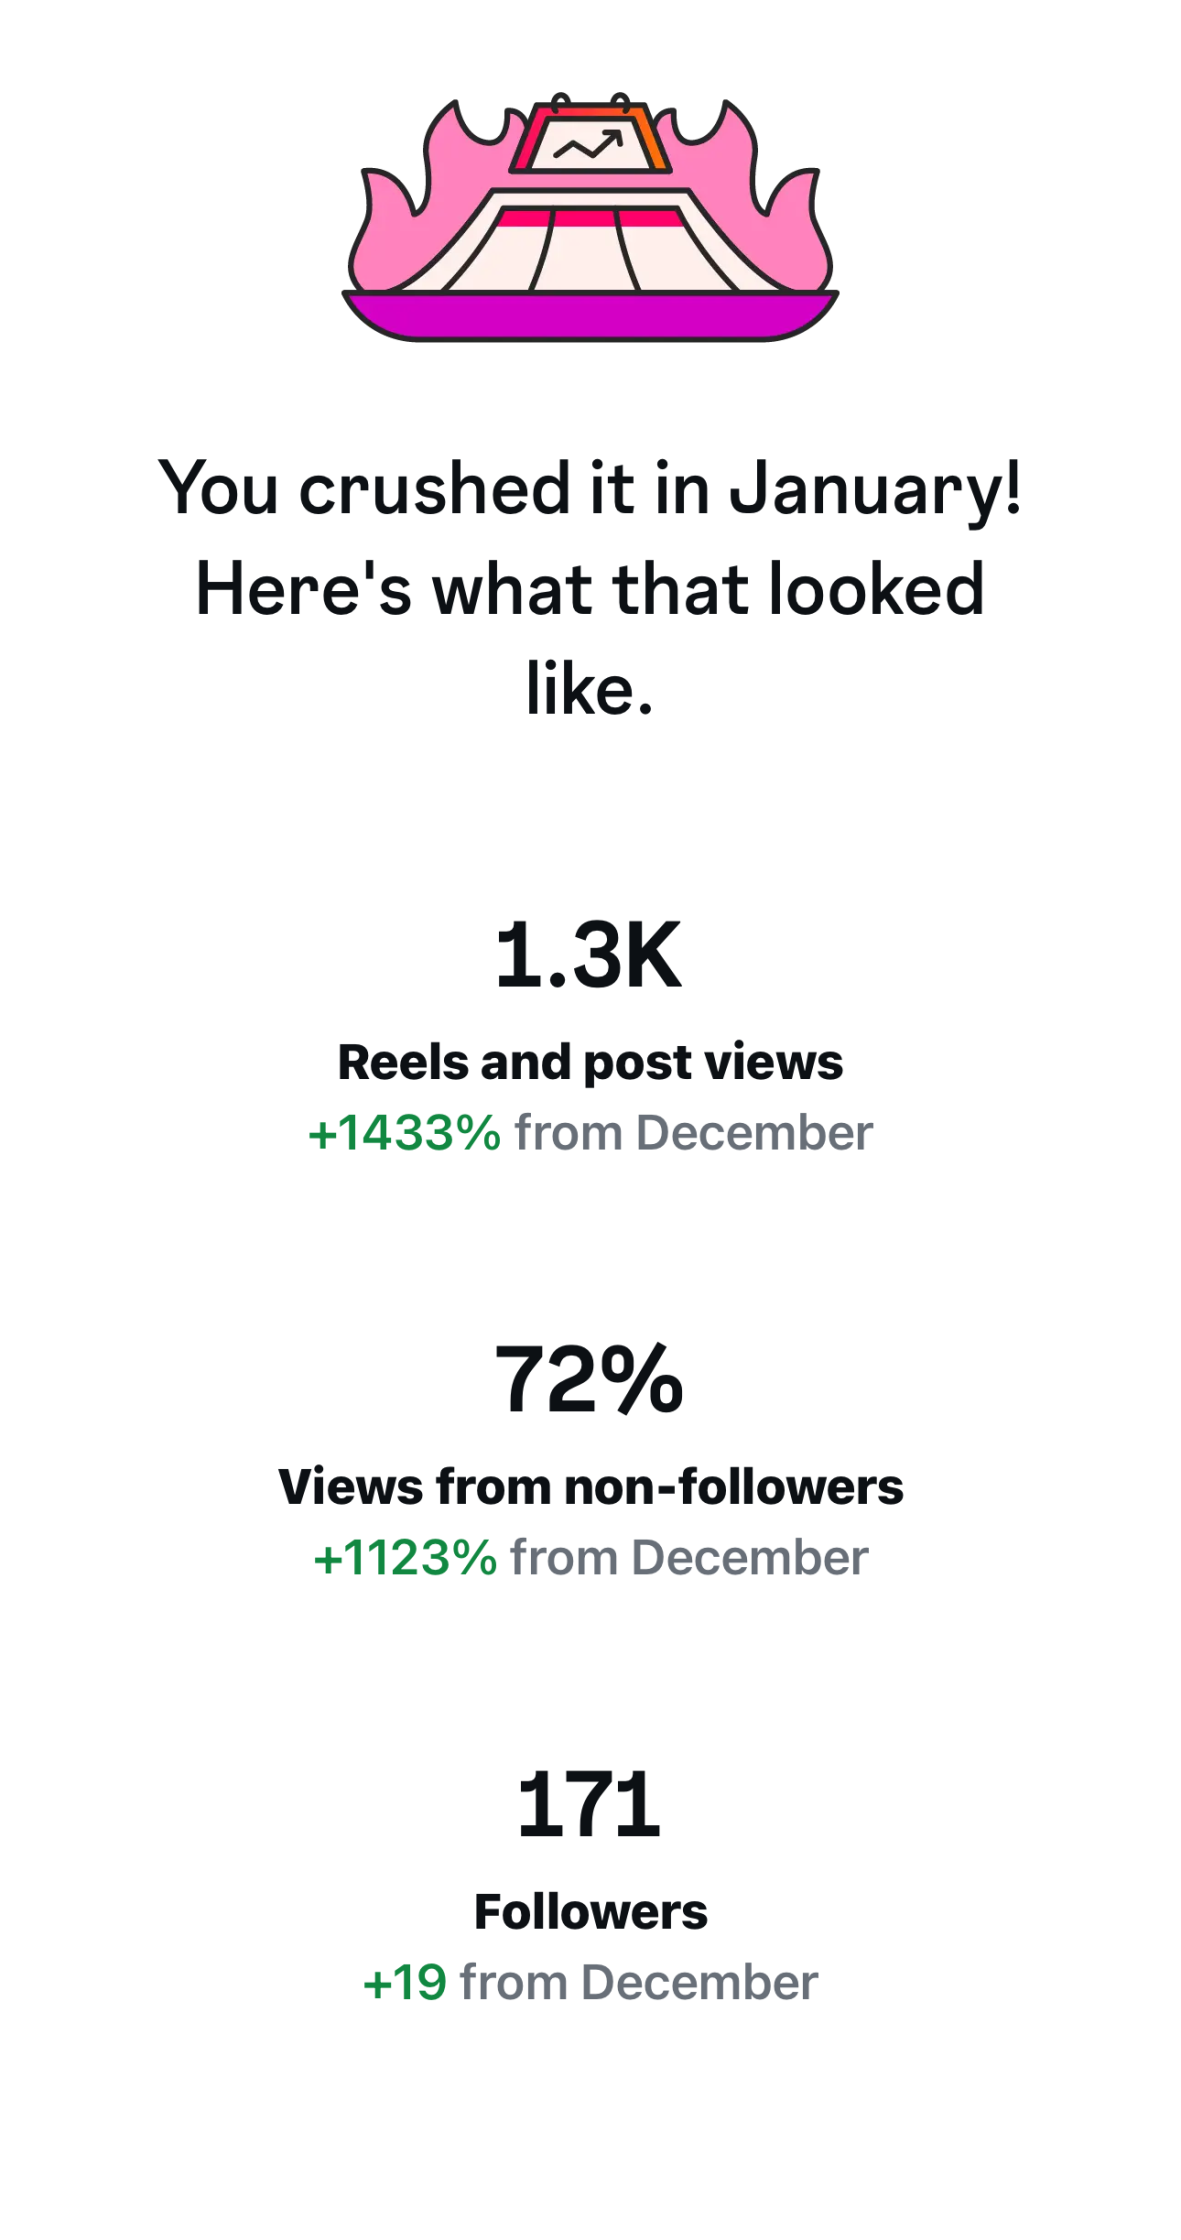This screenshot has height=2240, width=1181.
Task: Select the 'You crushed it in January!' heading
Action: (590, 489)
